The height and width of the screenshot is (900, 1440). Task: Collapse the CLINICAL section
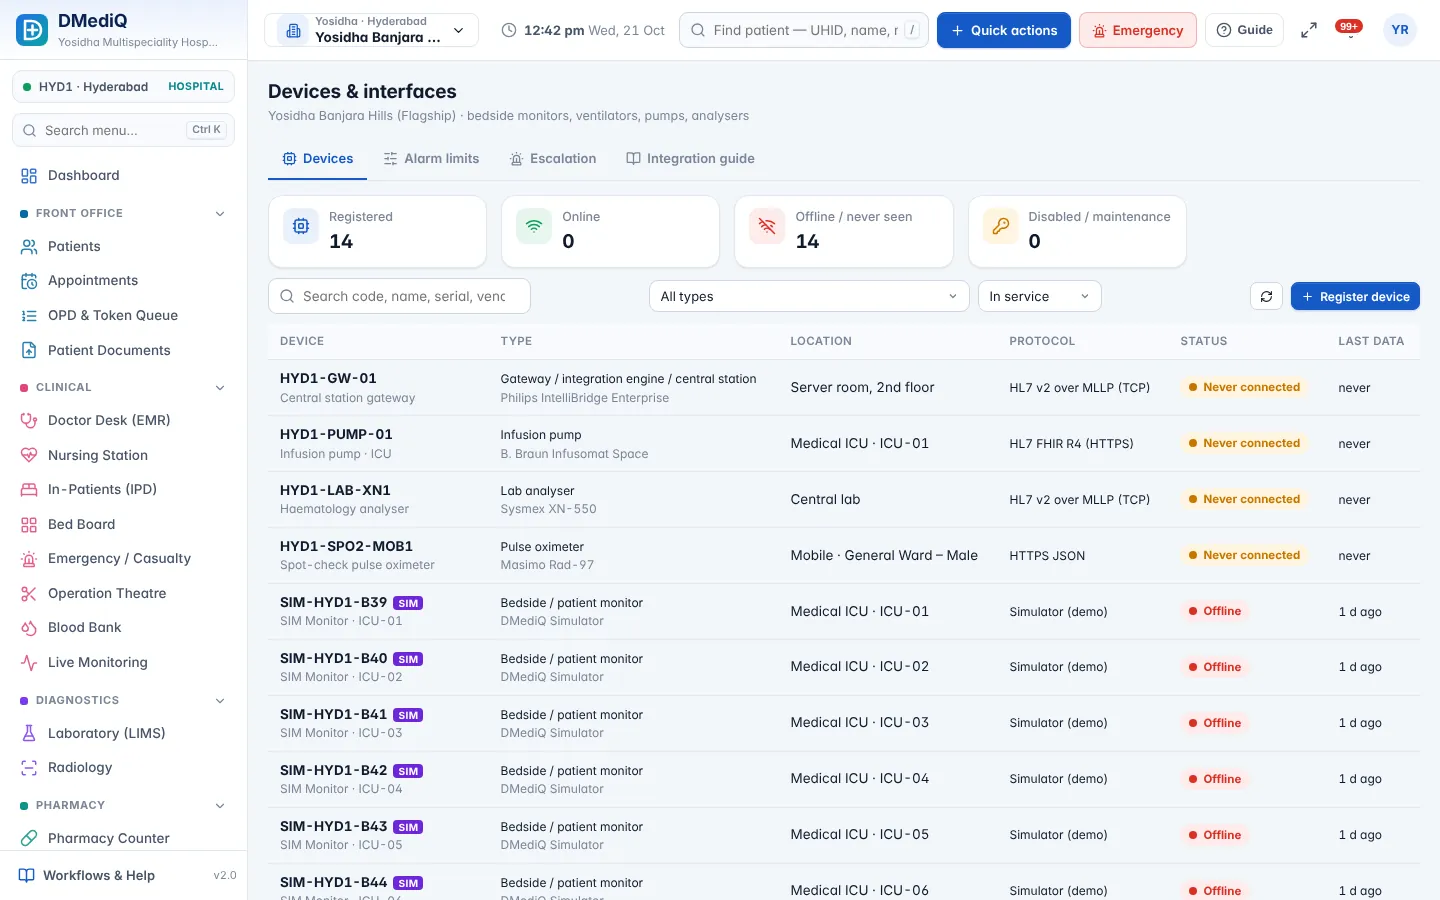pyautogui.click(x=220, y=387)
